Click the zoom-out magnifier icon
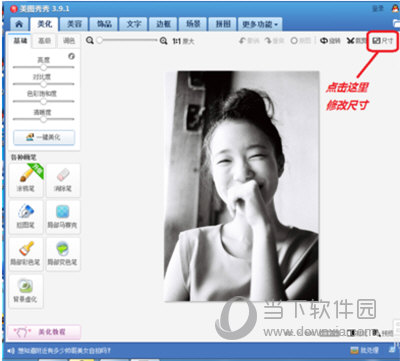Viewport: 400px width, 361px height. tap(89, 40)
